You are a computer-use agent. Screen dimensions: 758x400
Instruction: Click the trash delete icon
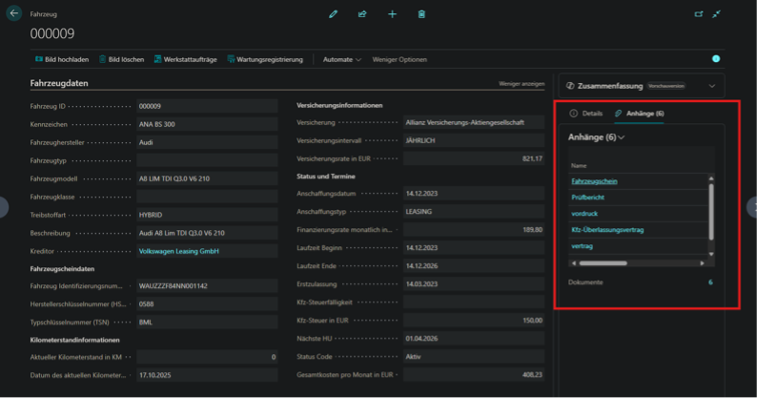coord(422,14)
